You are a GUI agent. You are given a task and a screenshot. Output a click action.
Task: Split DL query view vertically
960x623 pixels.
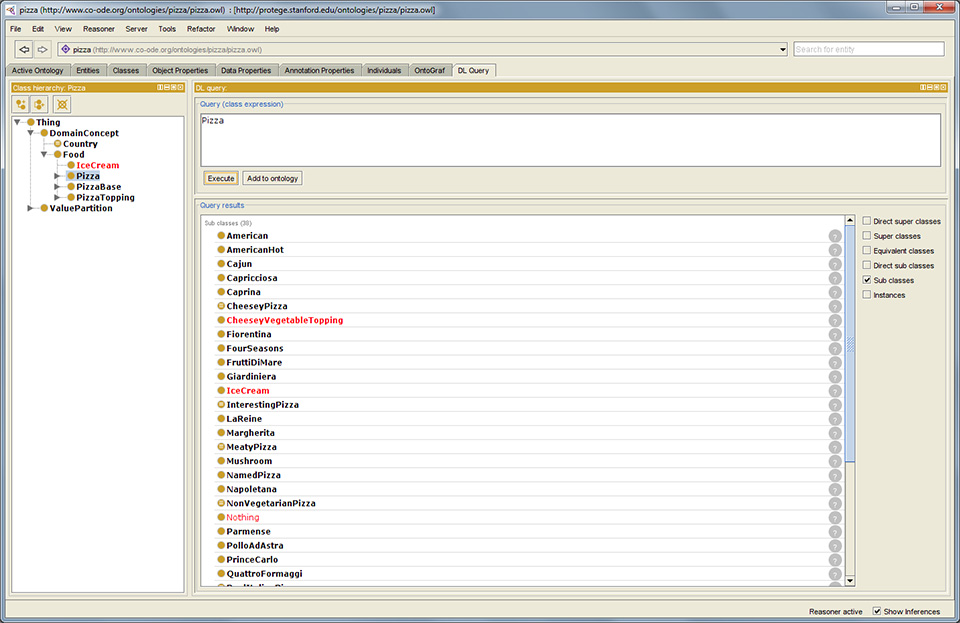tap(923, 88)
